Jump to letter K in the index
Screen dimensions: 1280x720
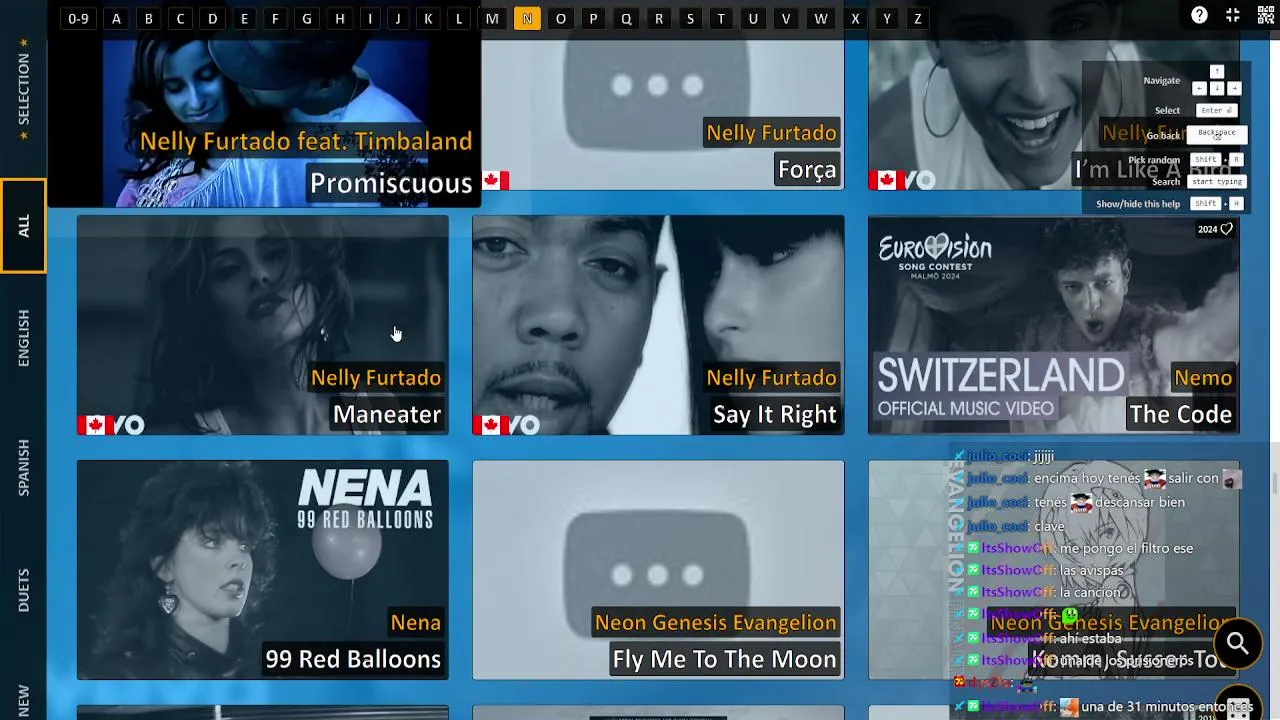point(428,19)
